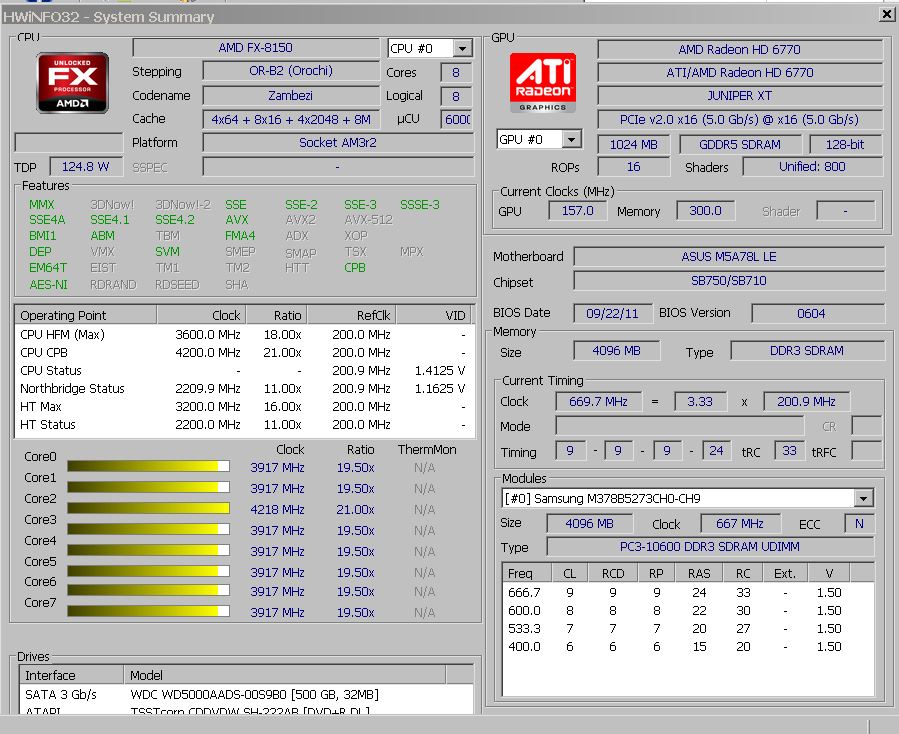The image size is (899, 734).
Task: Click the AMD FX Unlocked processor logo
Action: click(72, 83)
